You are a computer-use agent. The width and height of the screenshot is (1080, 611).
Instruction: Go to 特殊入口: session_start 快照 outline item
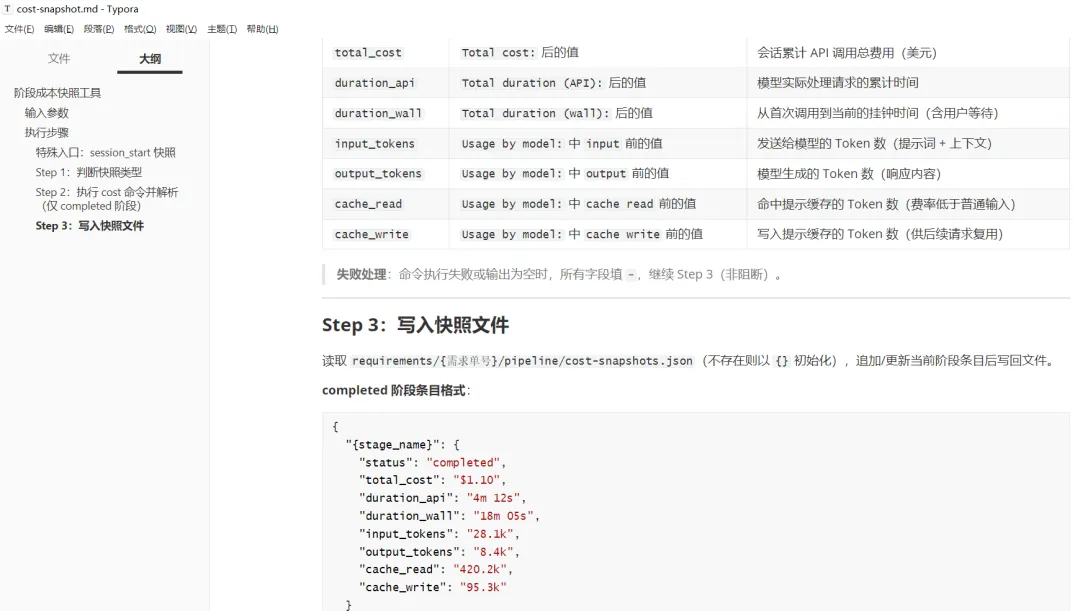coord(105,152)
